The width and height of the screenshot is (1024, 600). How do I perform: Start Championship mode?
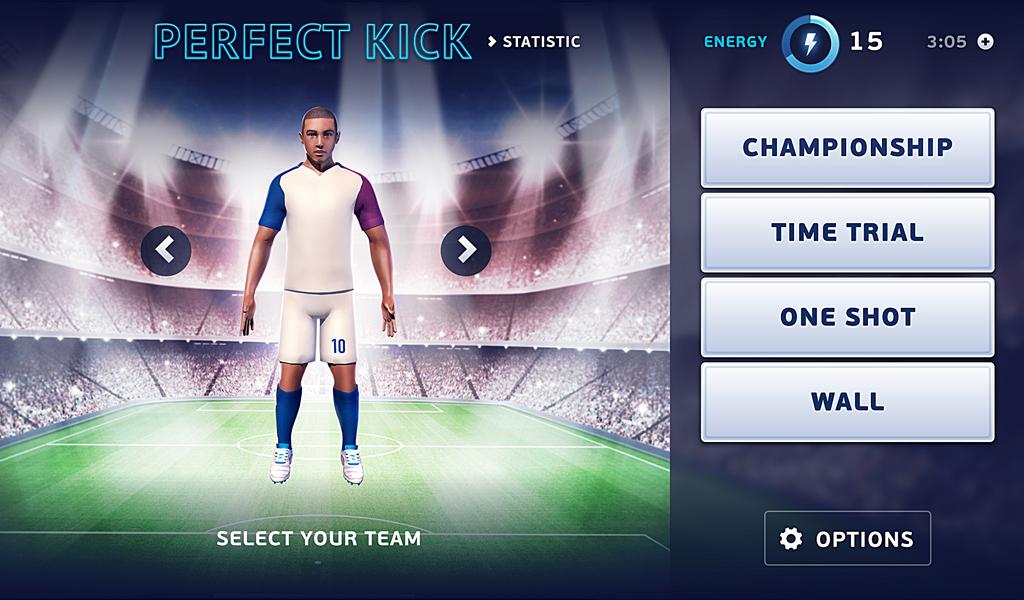click(x=847, y=148)
